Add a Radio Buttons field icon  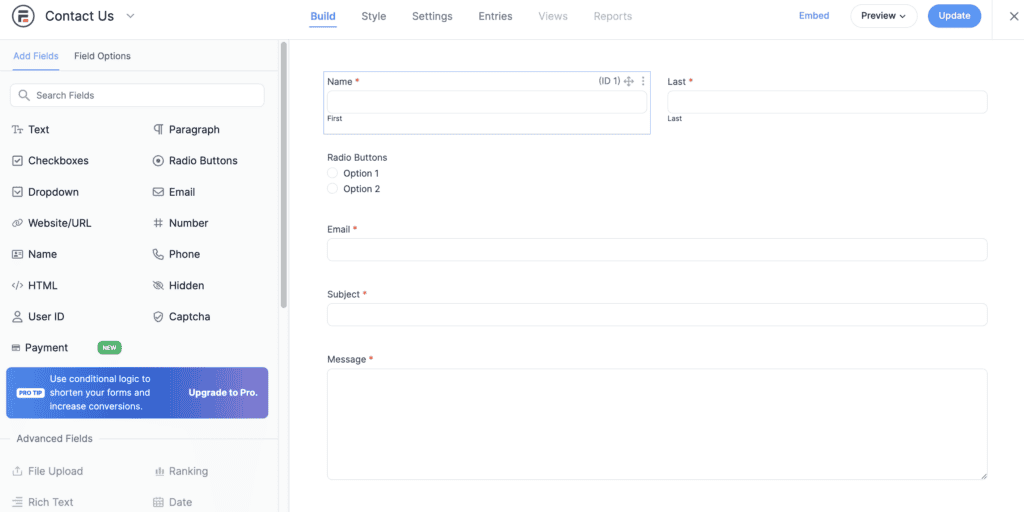coord(158,161)
